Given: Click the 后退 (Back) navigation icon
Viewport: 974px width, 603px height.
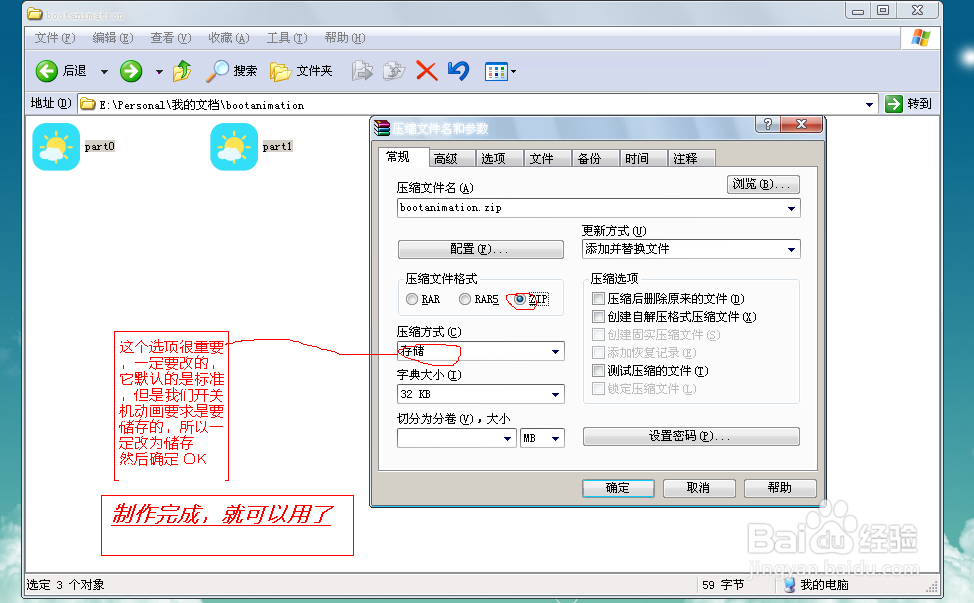Looking at the screenshot, I should [x=47, y=71].
